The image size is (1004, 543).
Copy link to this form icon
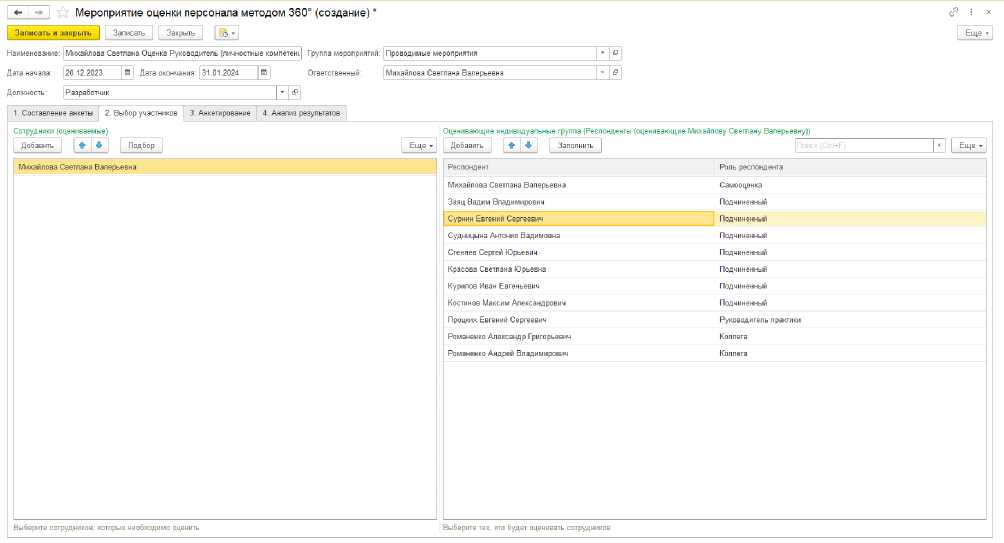954,12
